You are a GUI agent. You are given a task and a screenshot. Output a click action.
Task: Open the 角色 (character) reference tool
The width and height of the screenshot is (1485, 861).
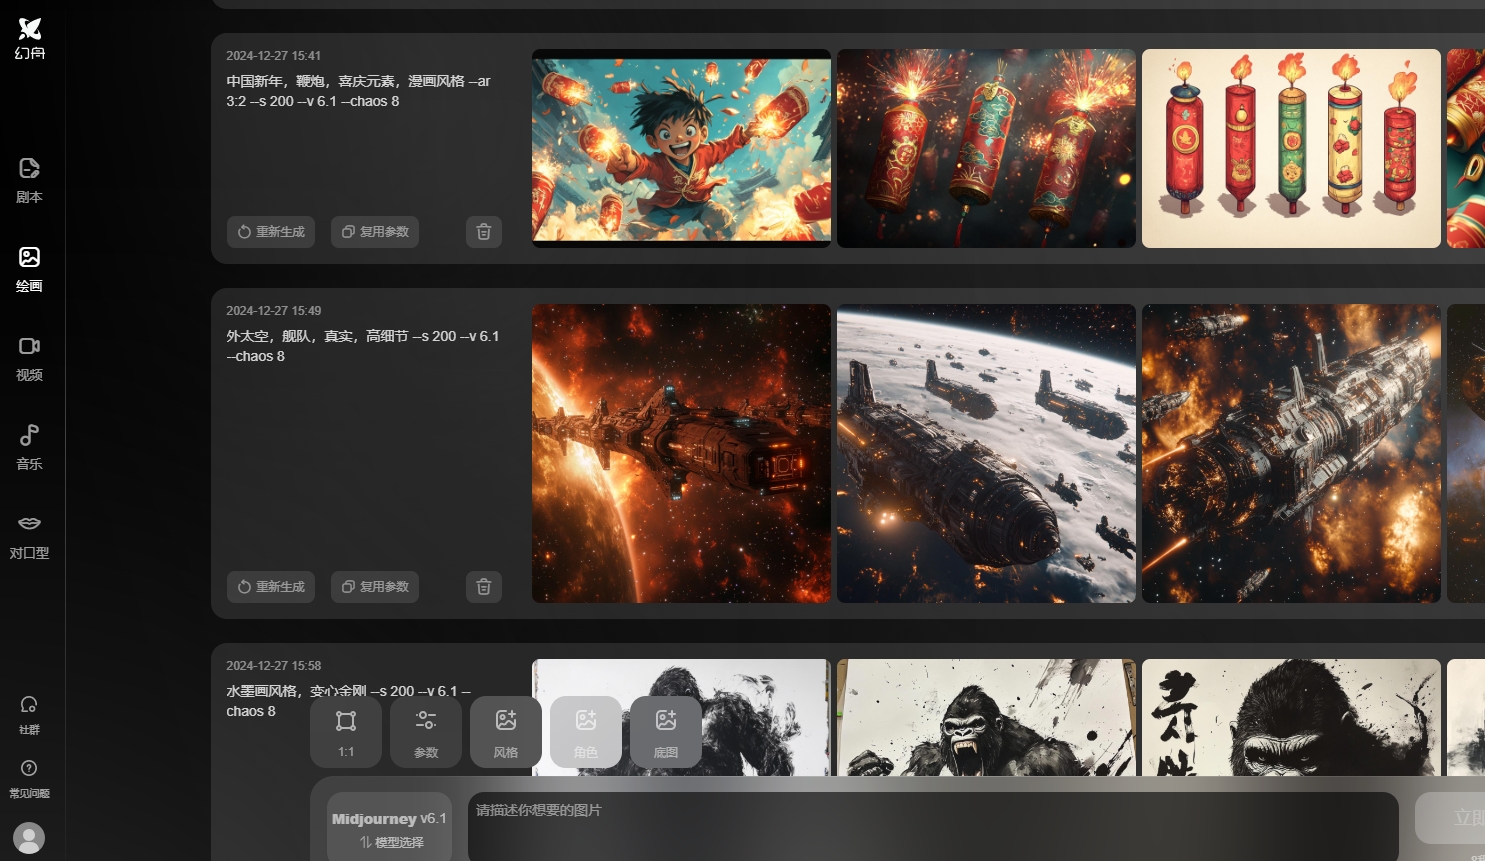coord(586,732)
